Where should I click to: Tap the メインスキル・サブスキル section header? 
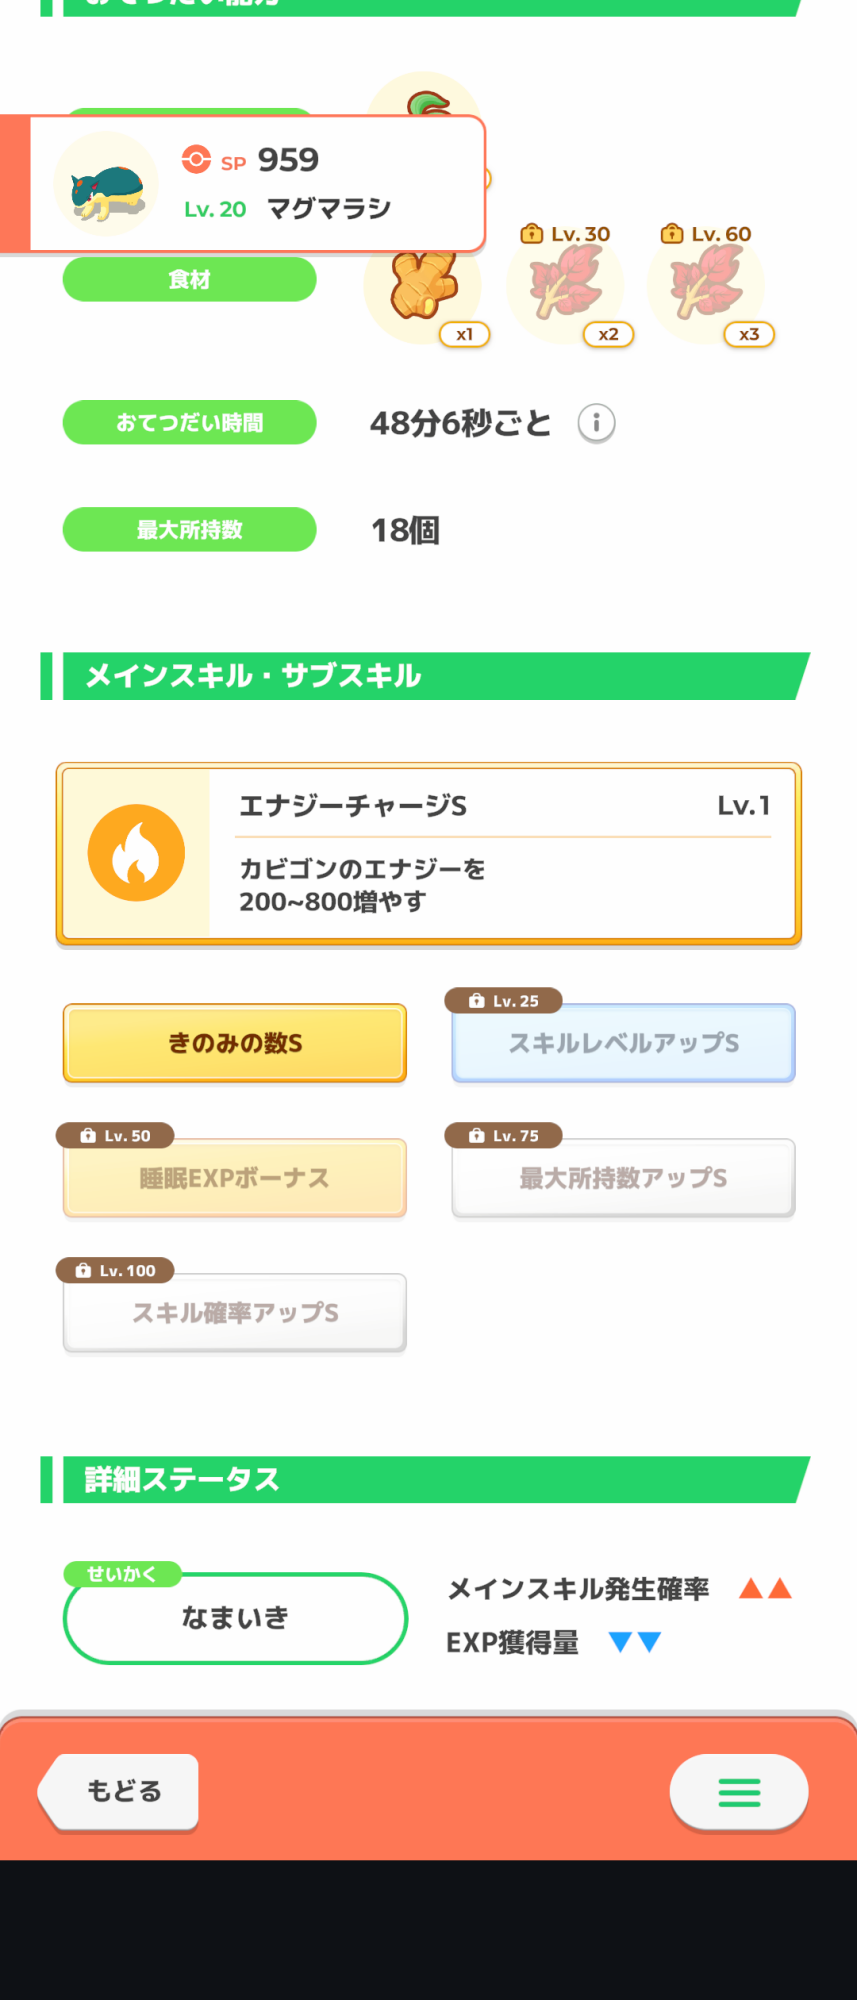(x=425, y=676)
